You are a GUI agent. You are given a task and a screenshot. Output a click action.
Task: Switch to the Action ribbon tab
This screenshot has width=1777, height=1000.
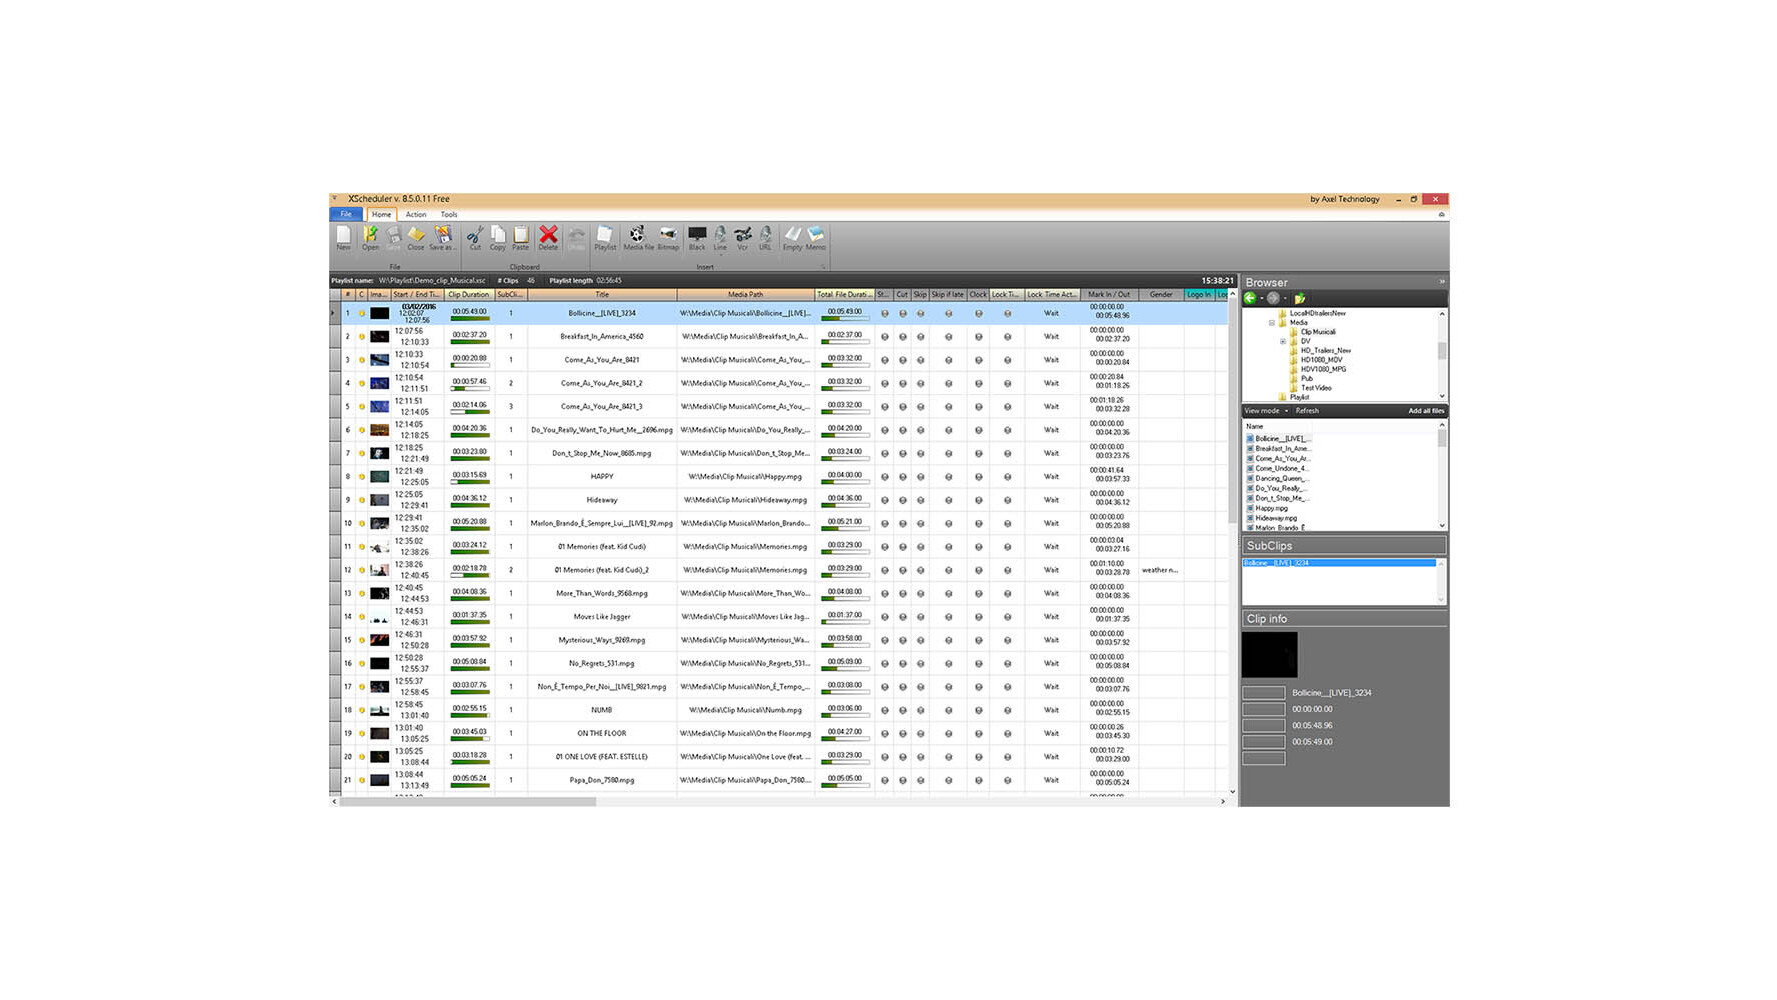pos(415,215)
